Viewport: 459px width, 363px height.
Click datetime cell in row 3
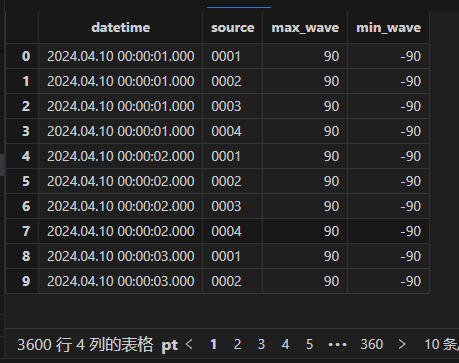pos(121,131)
